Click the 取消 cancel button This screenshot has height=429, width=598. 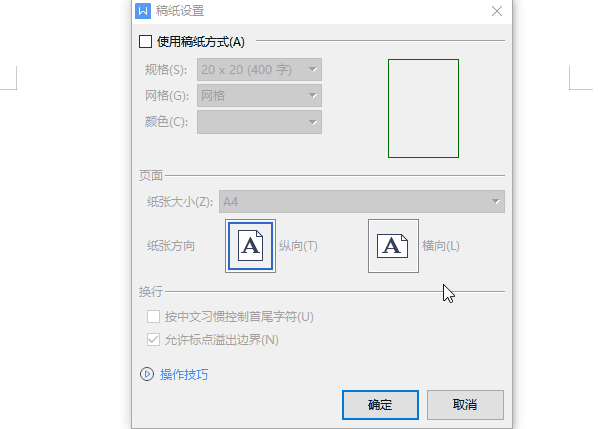tap(465, 405)
